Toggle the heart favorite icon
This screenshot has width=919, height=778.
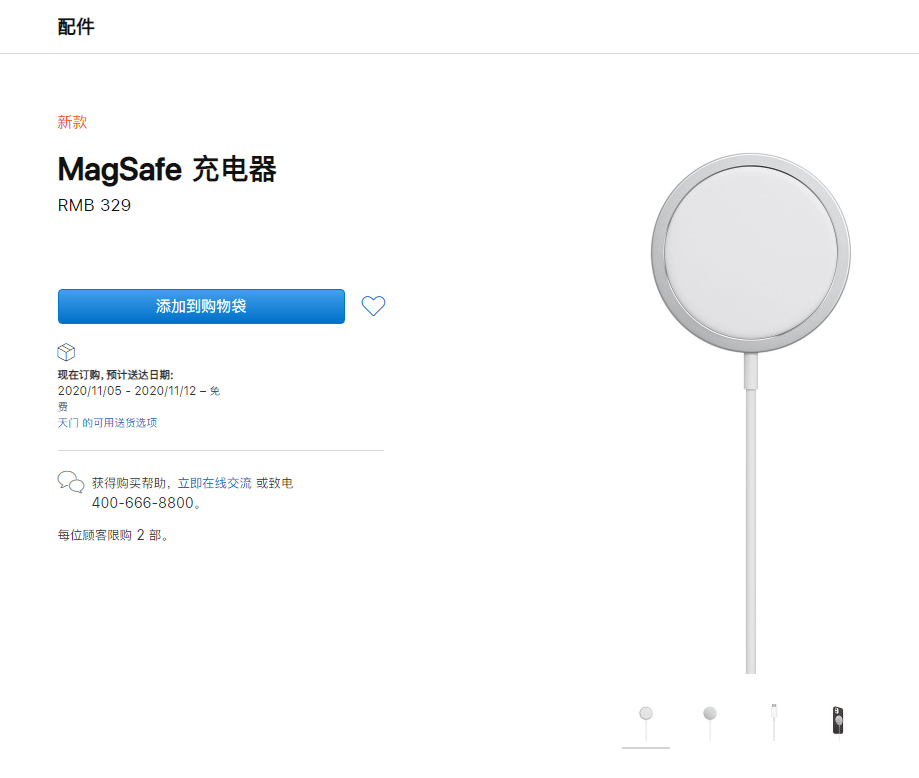[372, 306]
